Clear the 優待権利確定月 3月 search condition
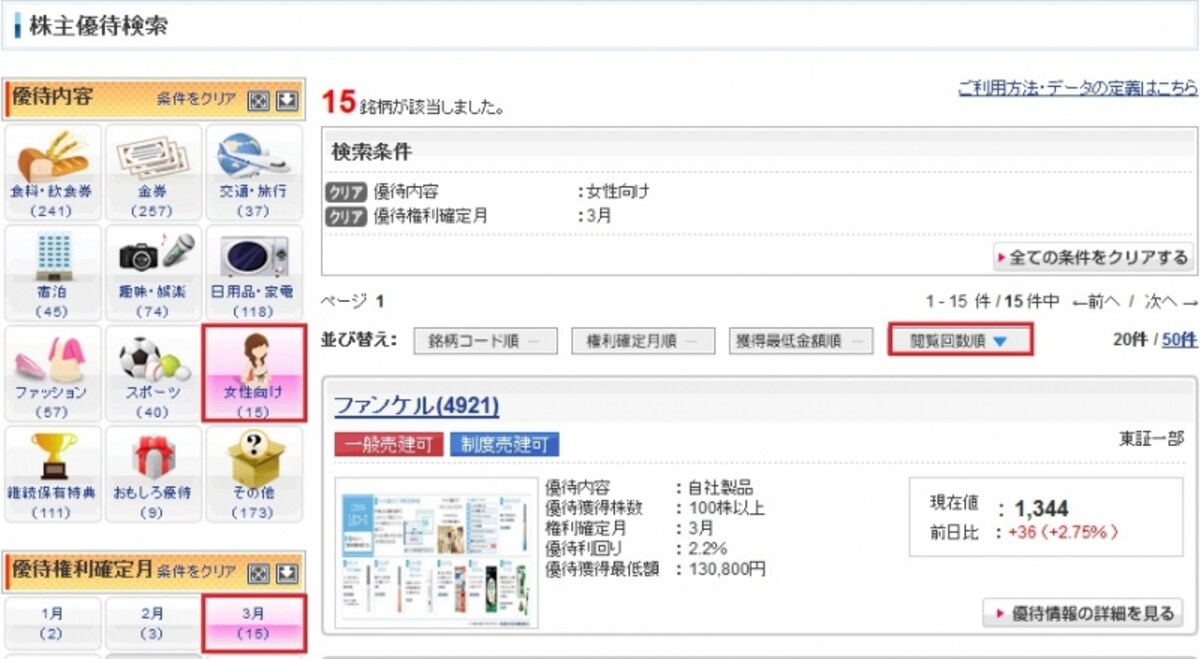Image resolution: width=1200 pixels, height=659 pixels. click(346, 215)
